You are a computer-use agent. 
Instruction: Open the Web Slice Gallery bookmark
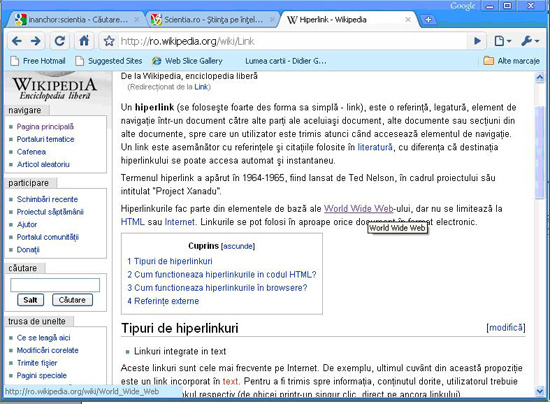(x=187, y=61)
